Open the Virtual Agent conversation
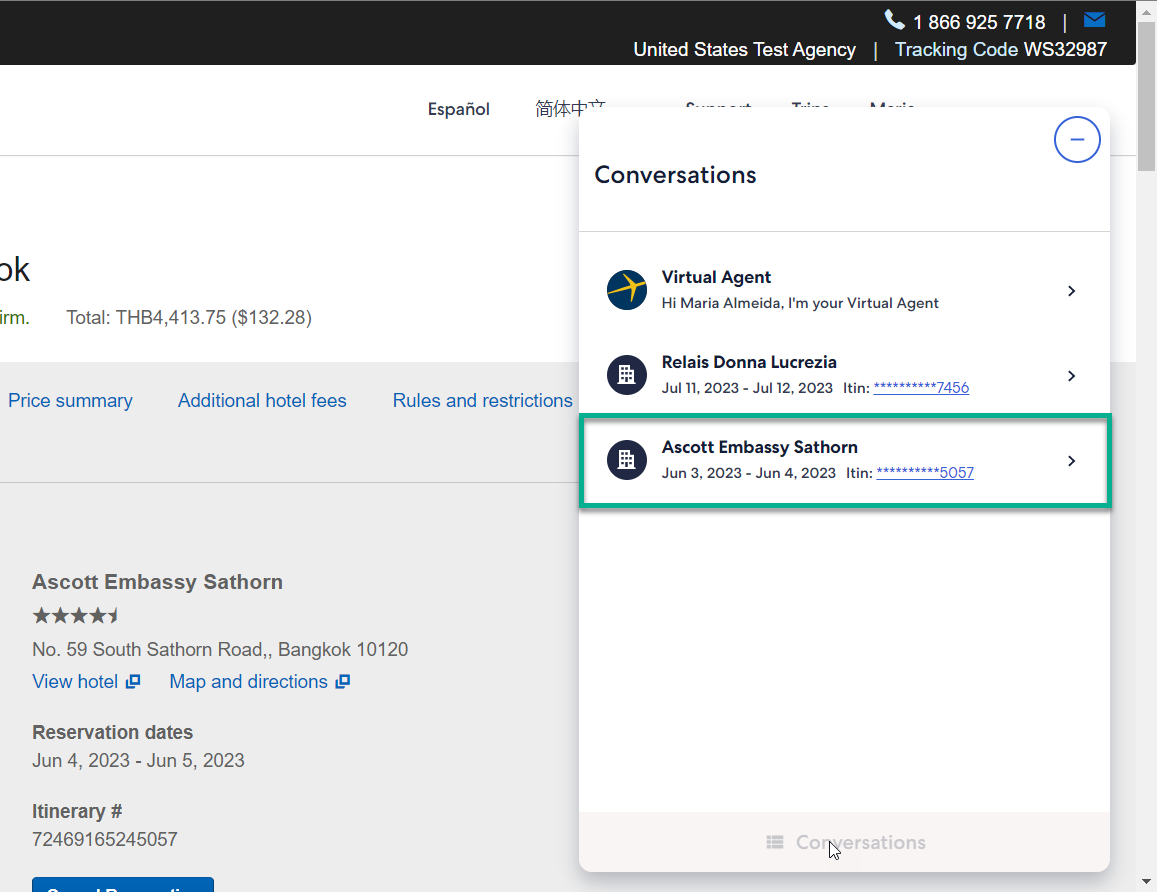This screenshot has width=1157, height=892. click(844, 290)
